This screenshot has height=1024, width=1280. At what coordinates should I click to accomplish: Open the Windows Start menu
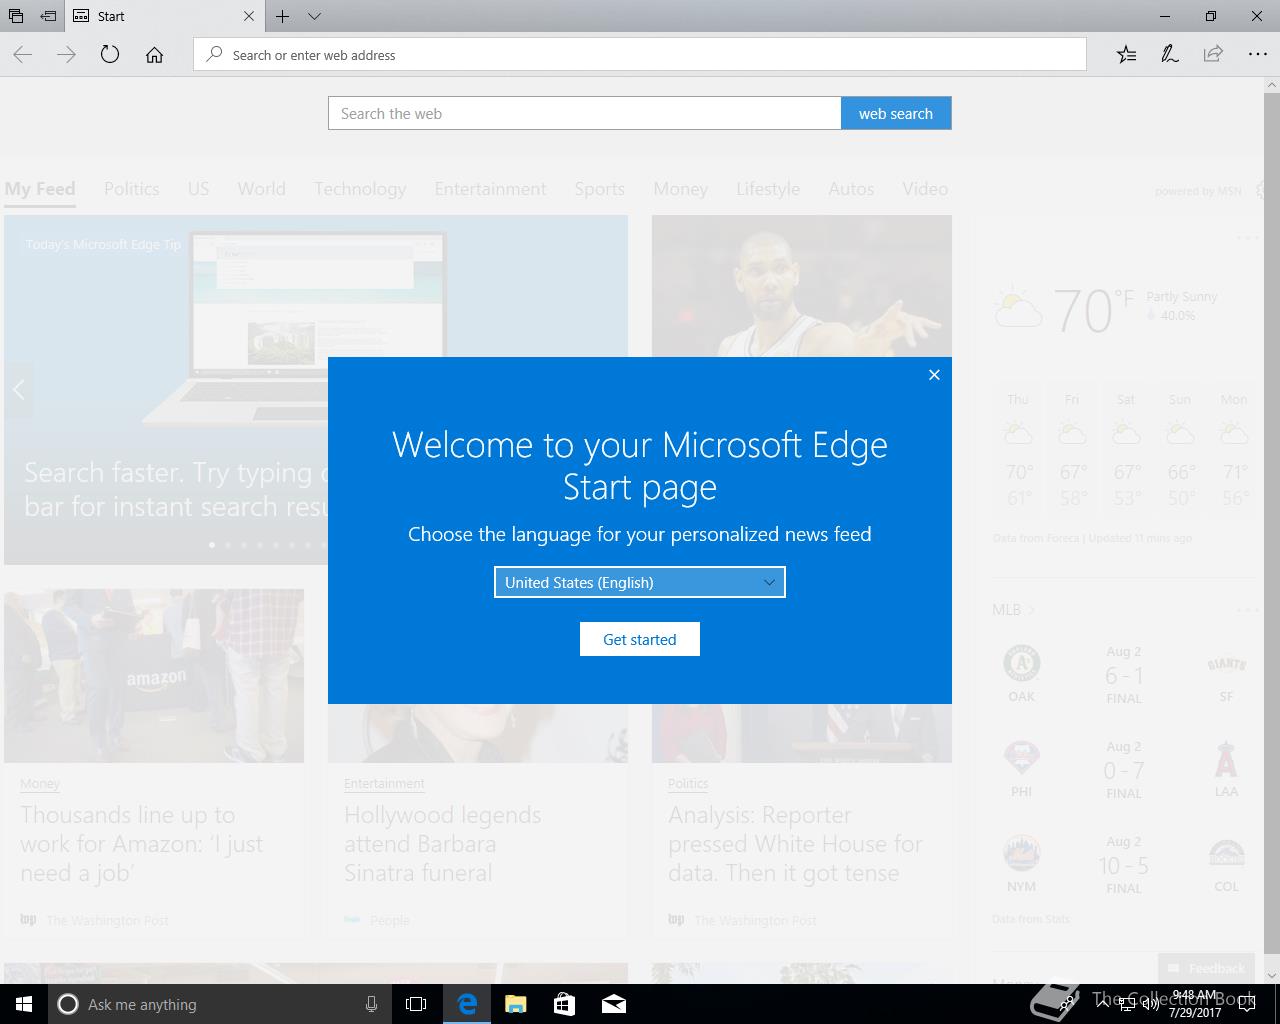(x=24, y=1004)
